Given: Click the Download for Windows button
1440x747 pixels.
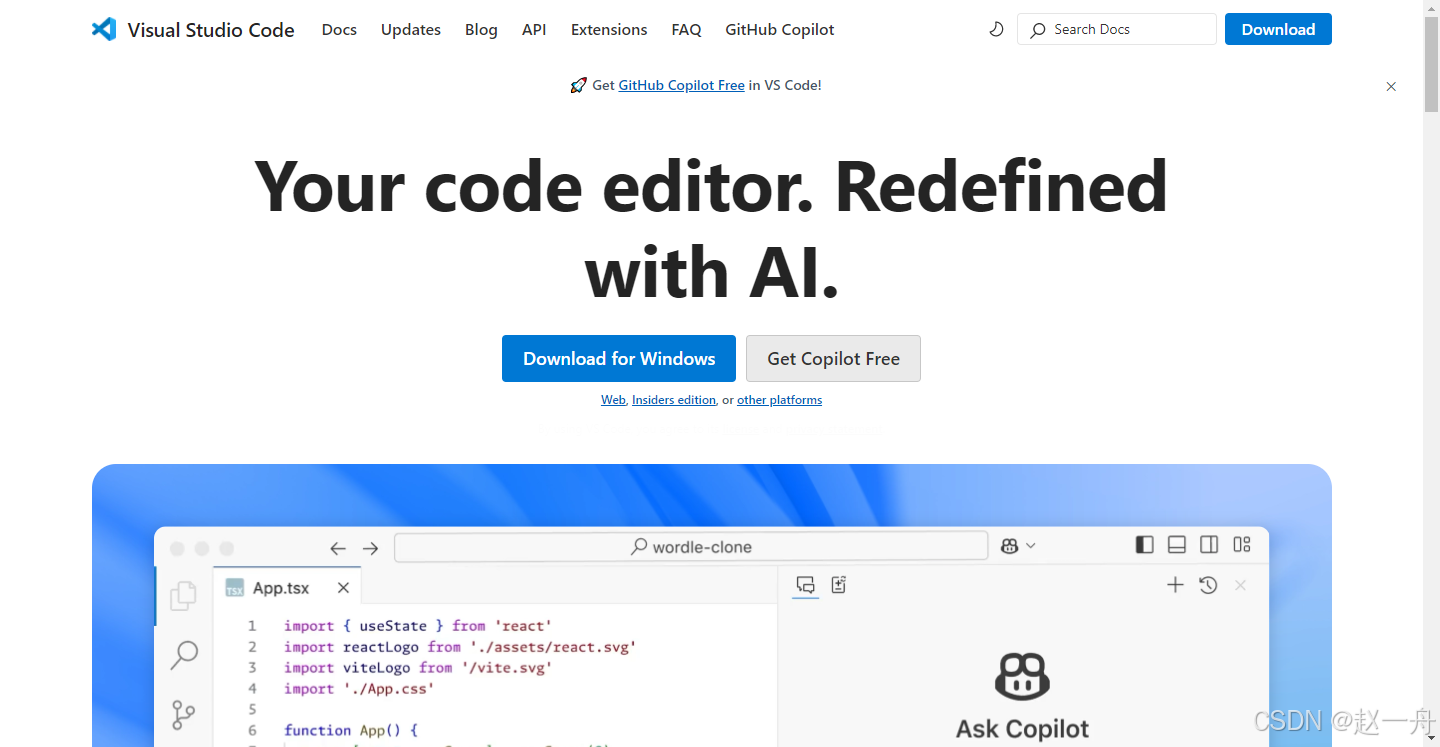Looking at the screenshot, I should coord(619,358).
